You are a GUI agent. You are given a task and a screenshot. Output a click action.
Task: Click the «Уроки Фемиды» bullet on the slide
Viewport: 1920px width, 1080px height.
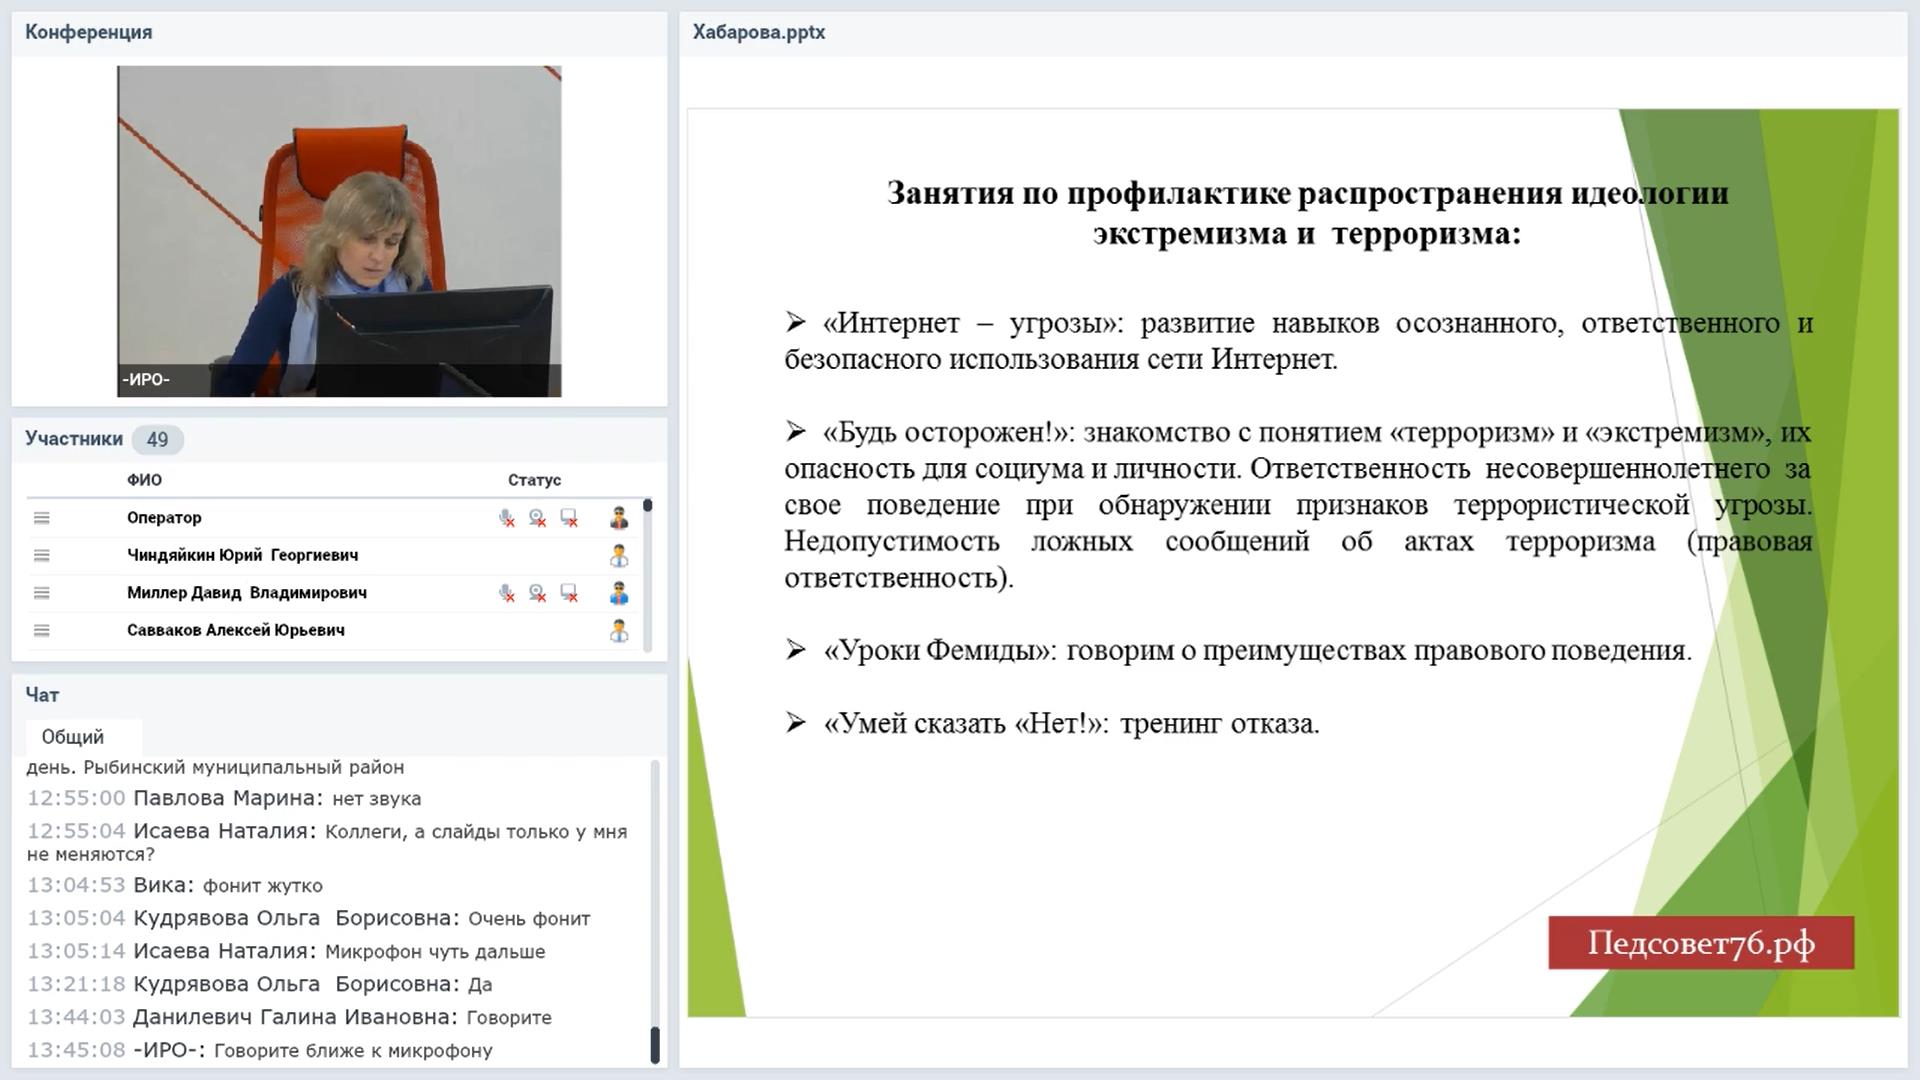tap(1238, 651)
